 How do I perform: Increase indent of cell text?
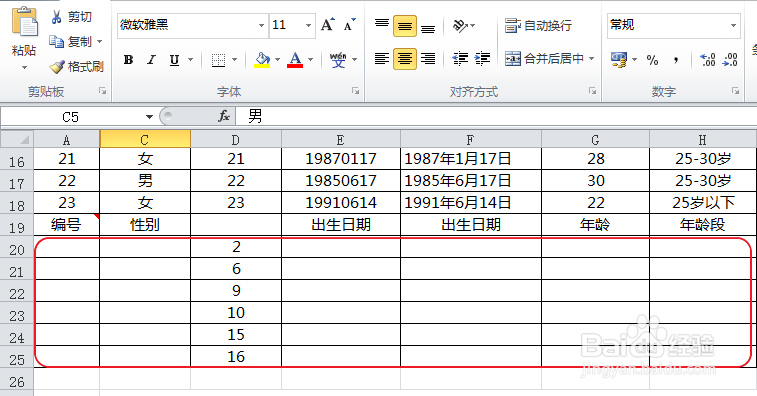pyautogui.click(x=482, y=59)
